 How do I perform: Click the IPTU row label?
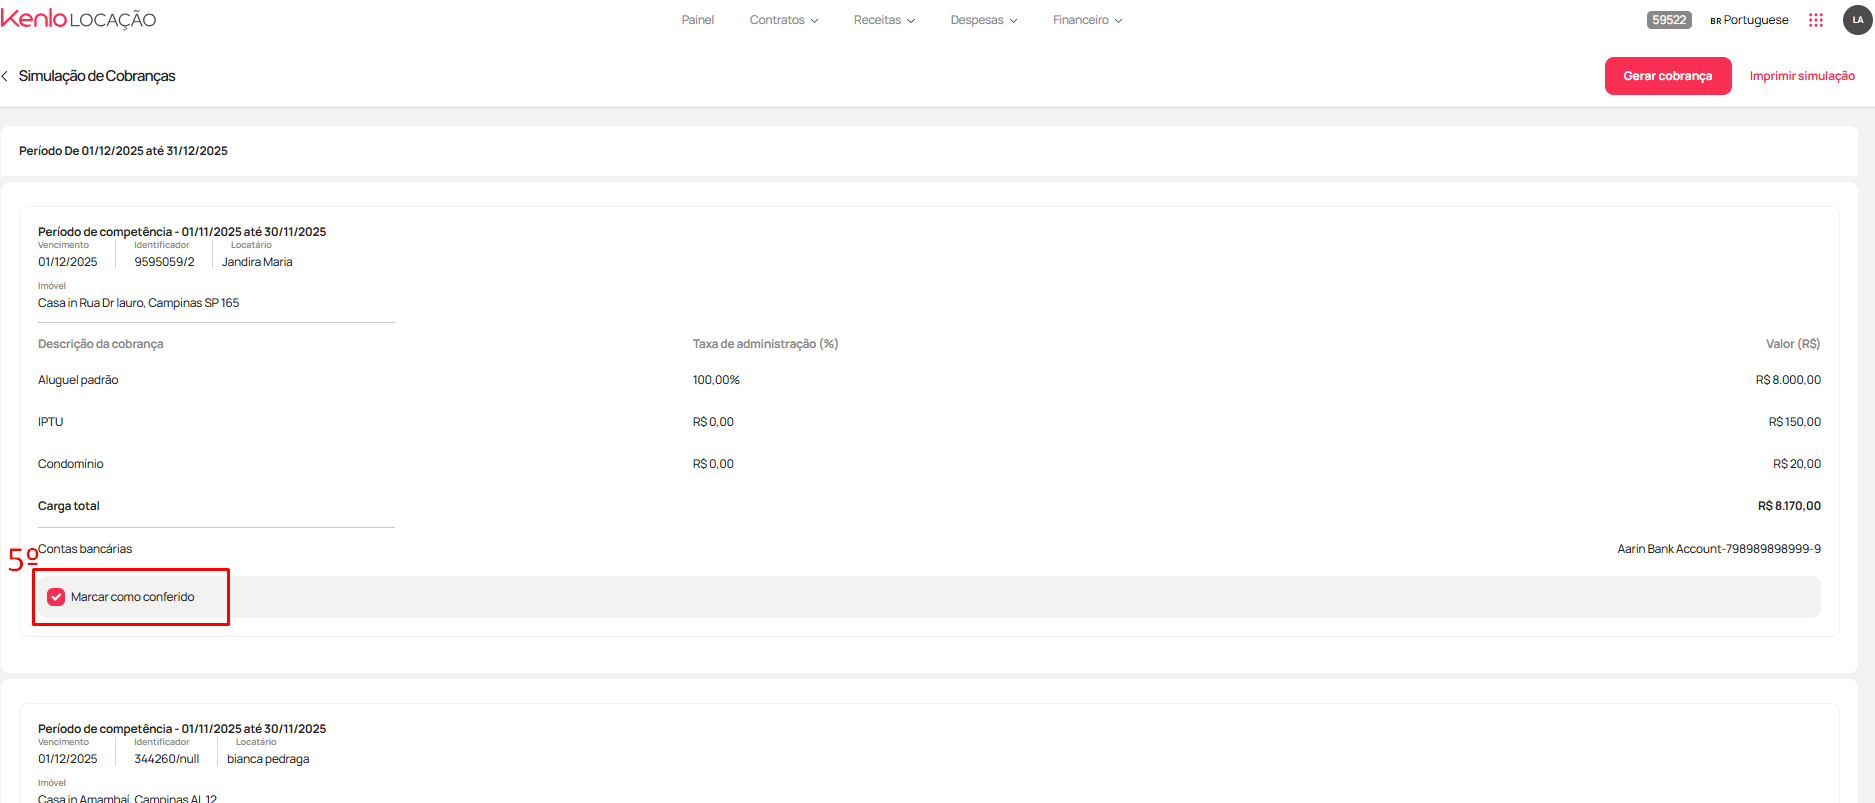pos(50,422)
